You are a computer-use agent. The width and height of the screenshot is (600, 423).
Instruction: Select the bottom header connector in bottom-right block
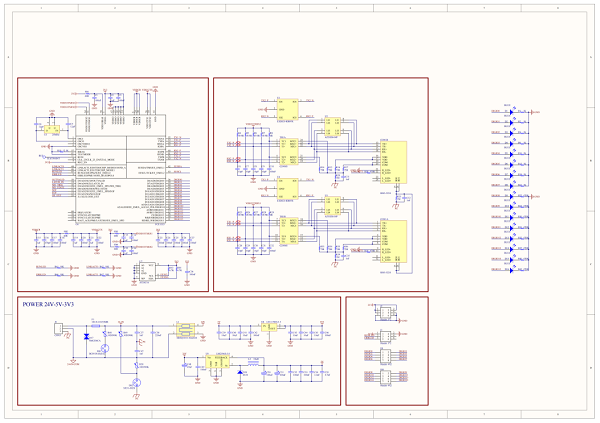(x=386, y=376)
